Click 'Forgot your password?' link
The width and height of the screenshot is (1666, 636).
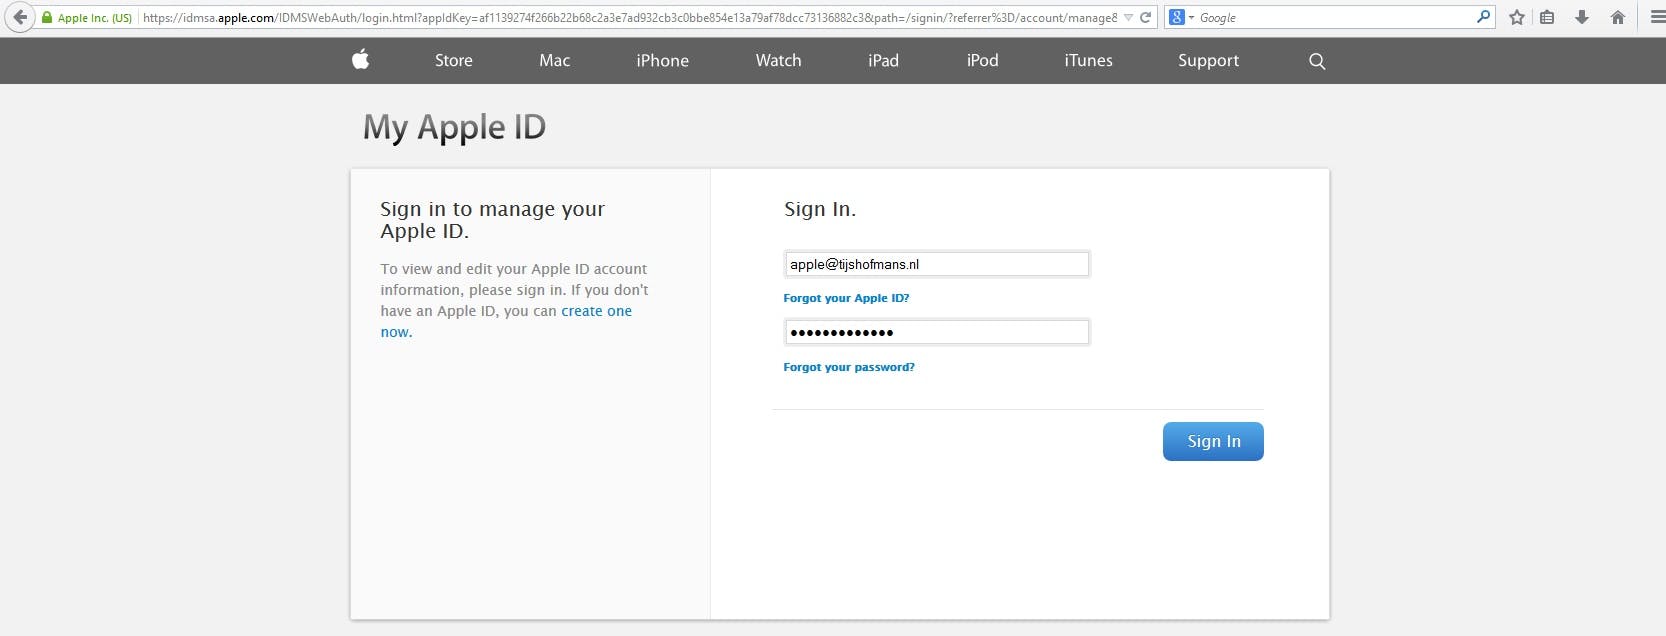[x=849, y=367]
